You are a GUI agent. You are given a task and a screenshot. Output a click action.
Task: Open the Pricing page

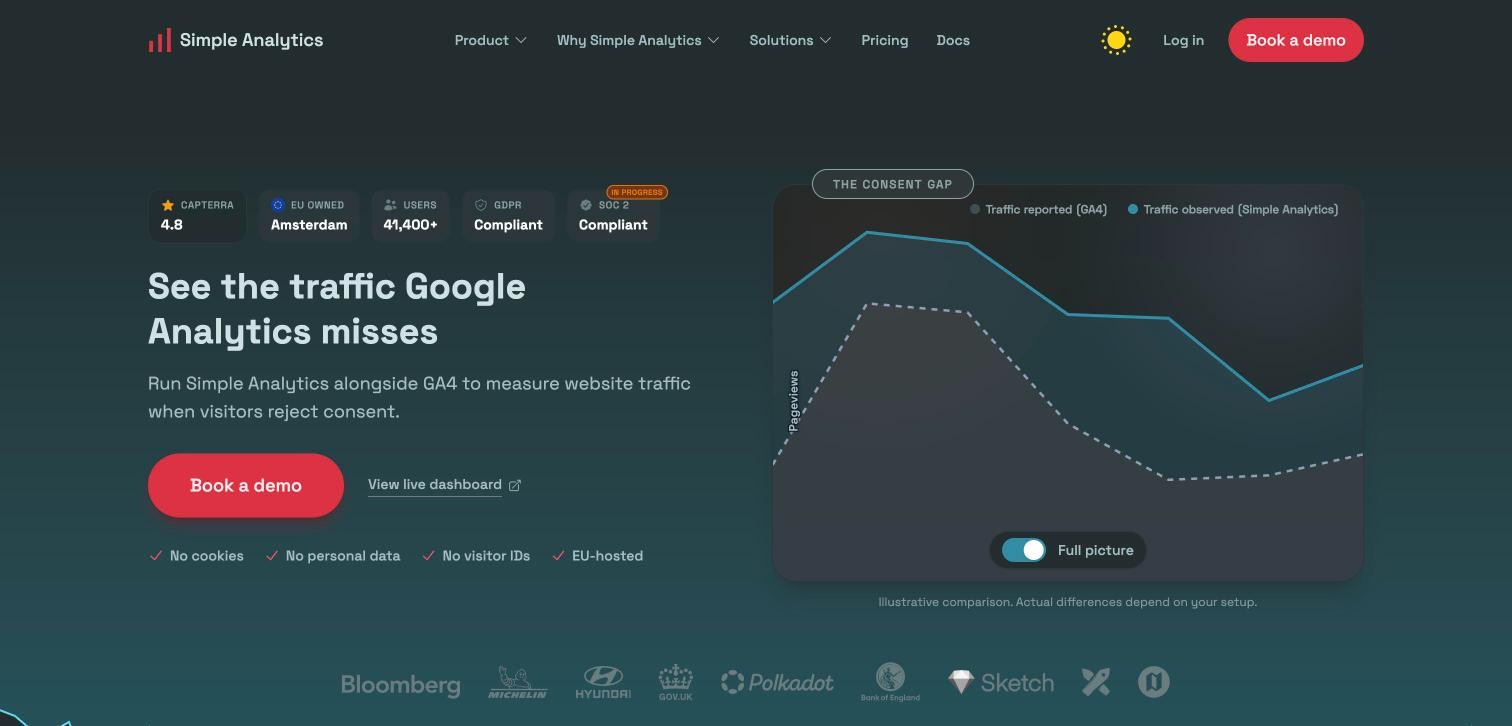coord(885,40)
